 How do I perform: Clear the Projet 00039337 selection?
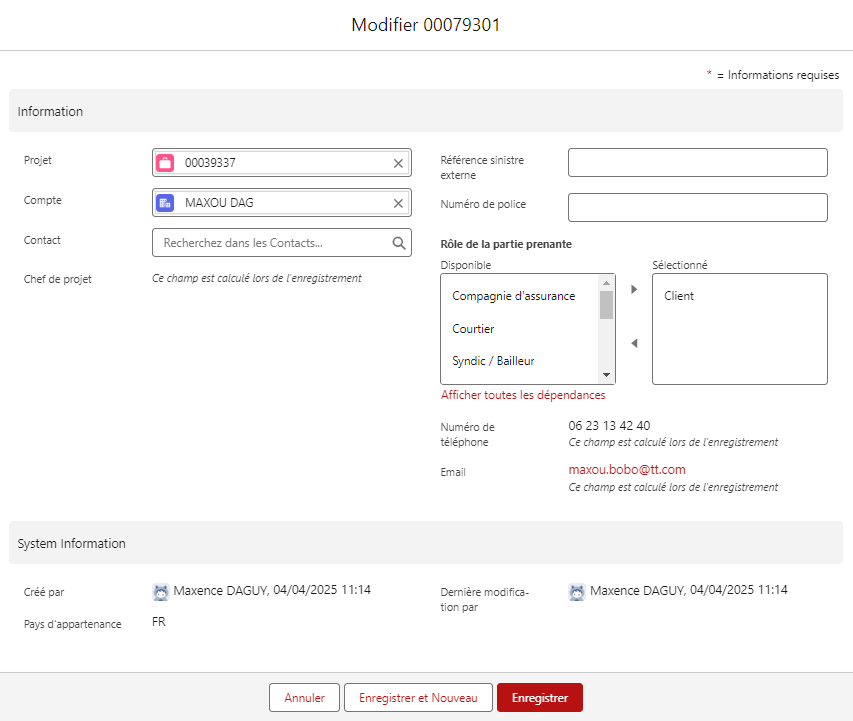point(398,163)
